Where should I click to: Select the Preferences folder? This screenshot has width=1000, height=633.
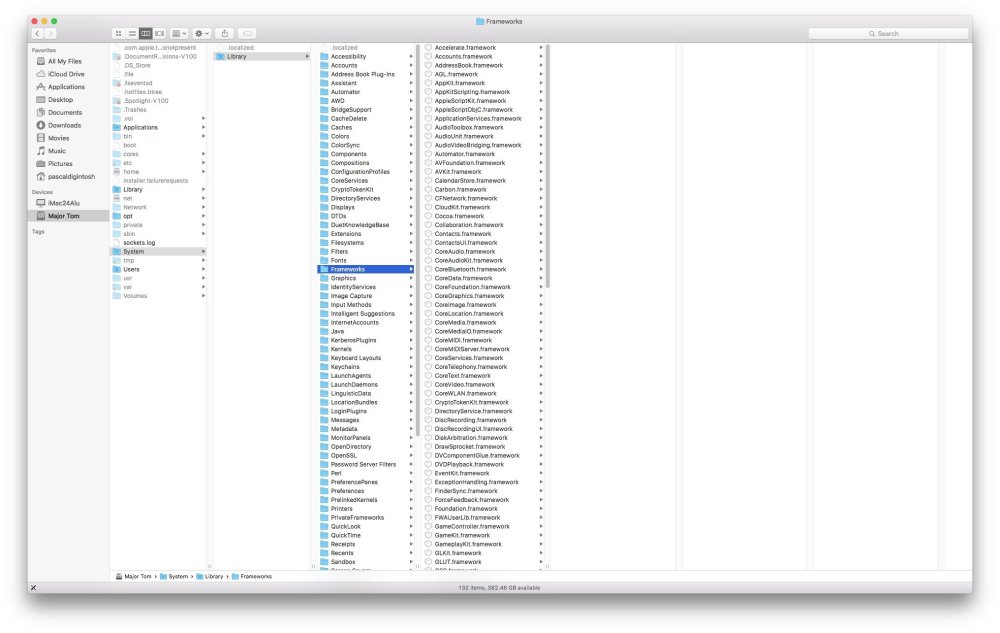point(366,491)
